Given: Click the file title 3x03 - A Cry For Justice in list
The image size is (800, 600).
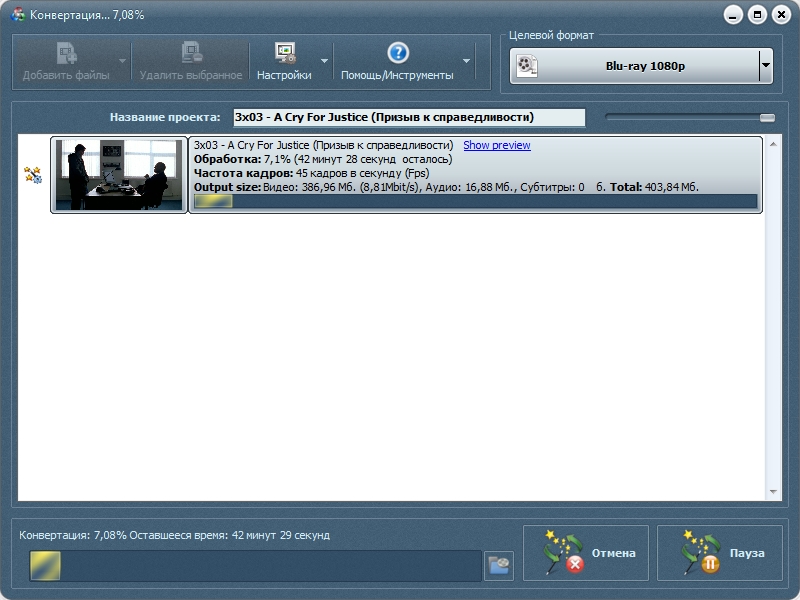Looking at the screenshot, I should click(323, 145).
